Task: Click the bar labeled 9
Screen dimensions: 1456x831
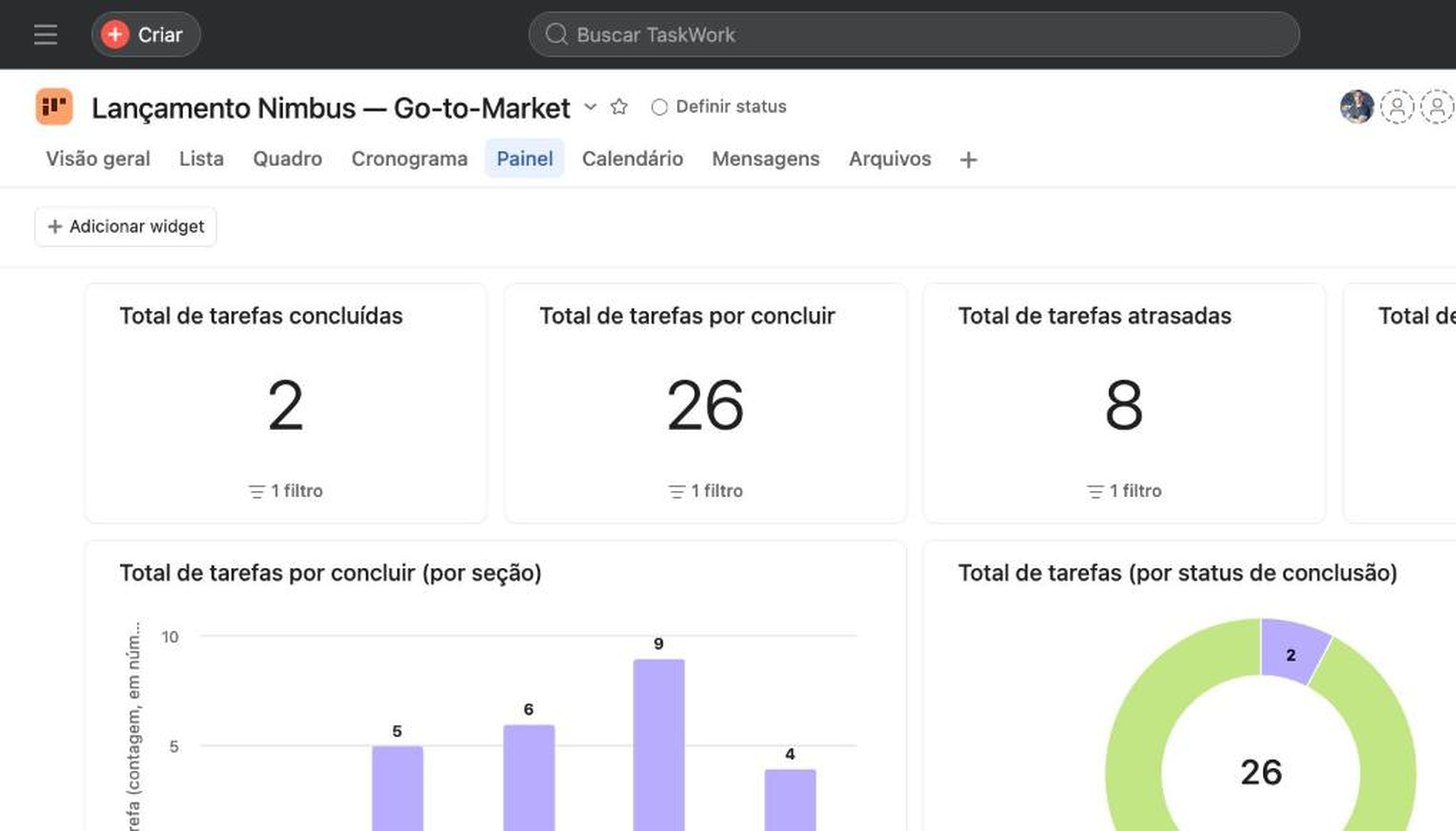Action: [x=659, y=745]
